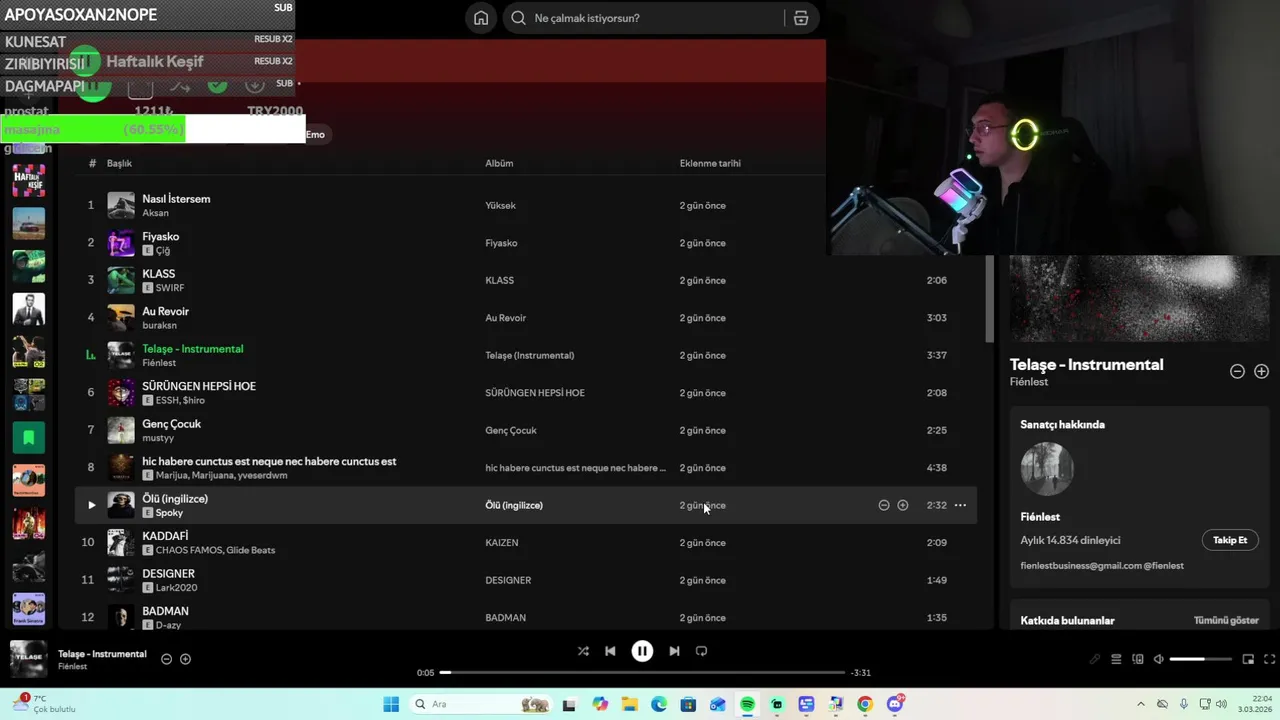
Task: Open Microsoft Edge from the taskbar
Action: pos(659,704)
